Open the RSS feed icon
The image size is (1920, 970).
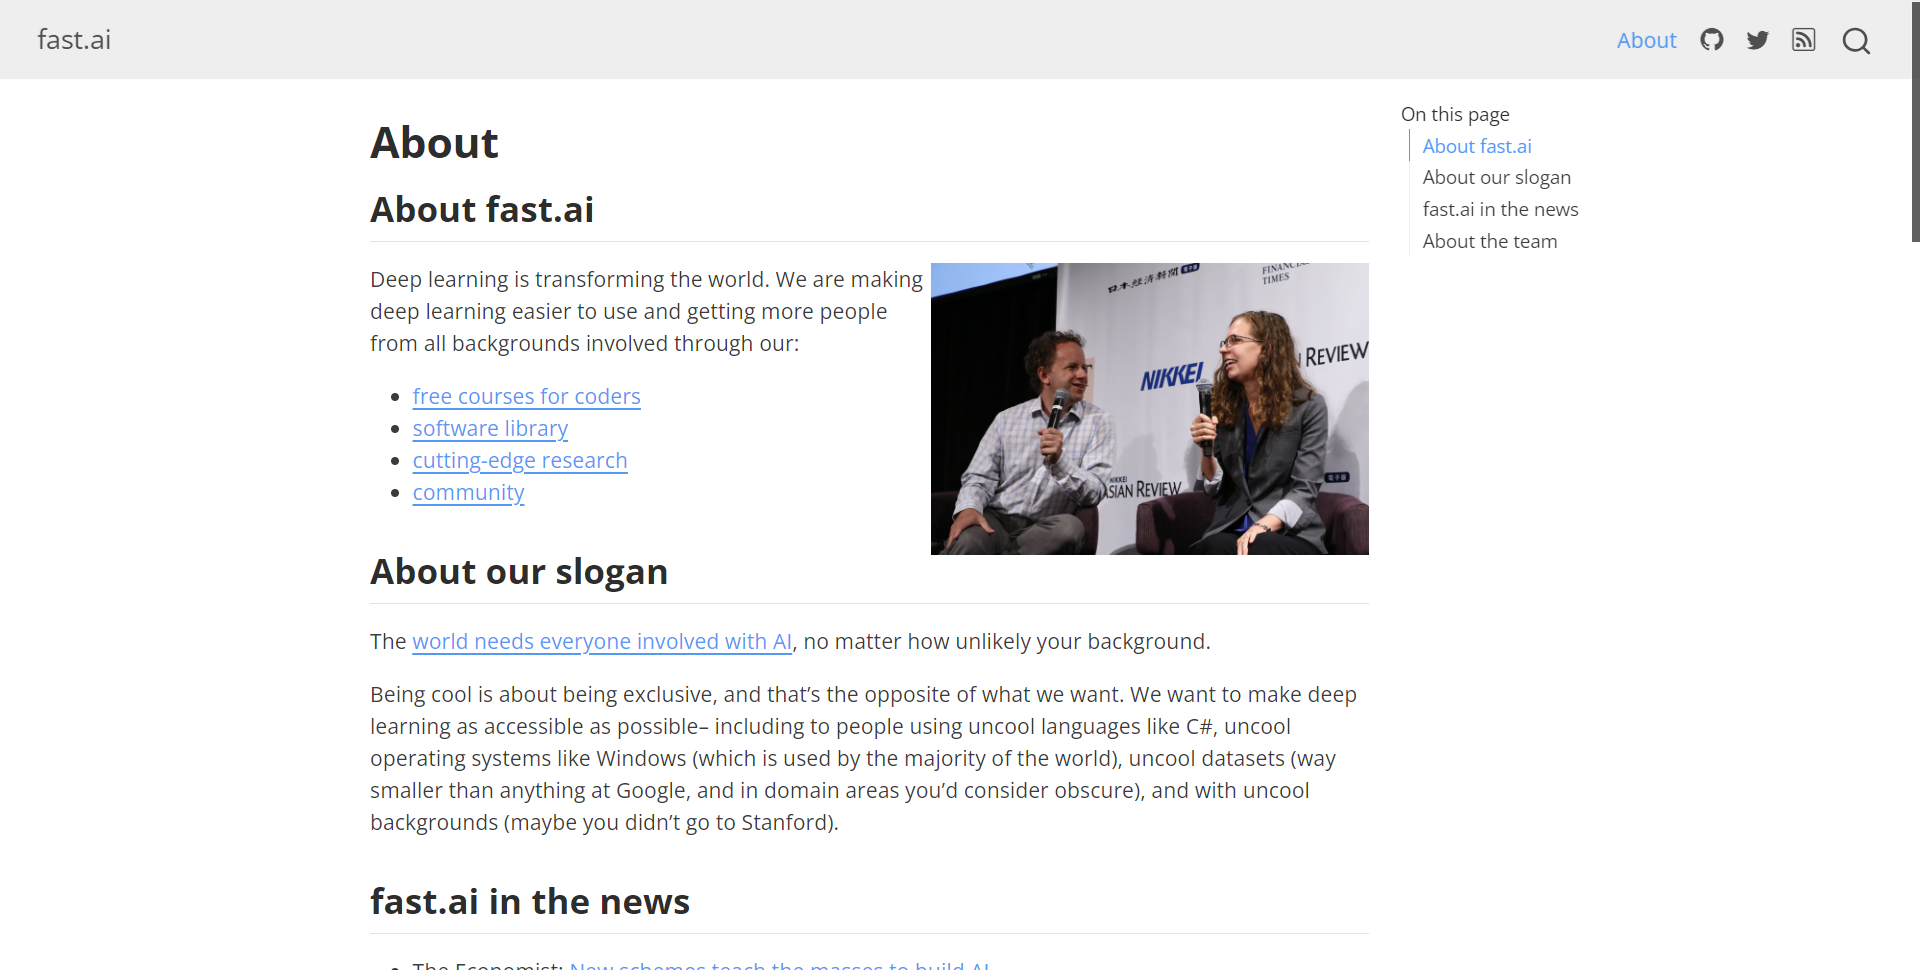(x=1803, y=40)
